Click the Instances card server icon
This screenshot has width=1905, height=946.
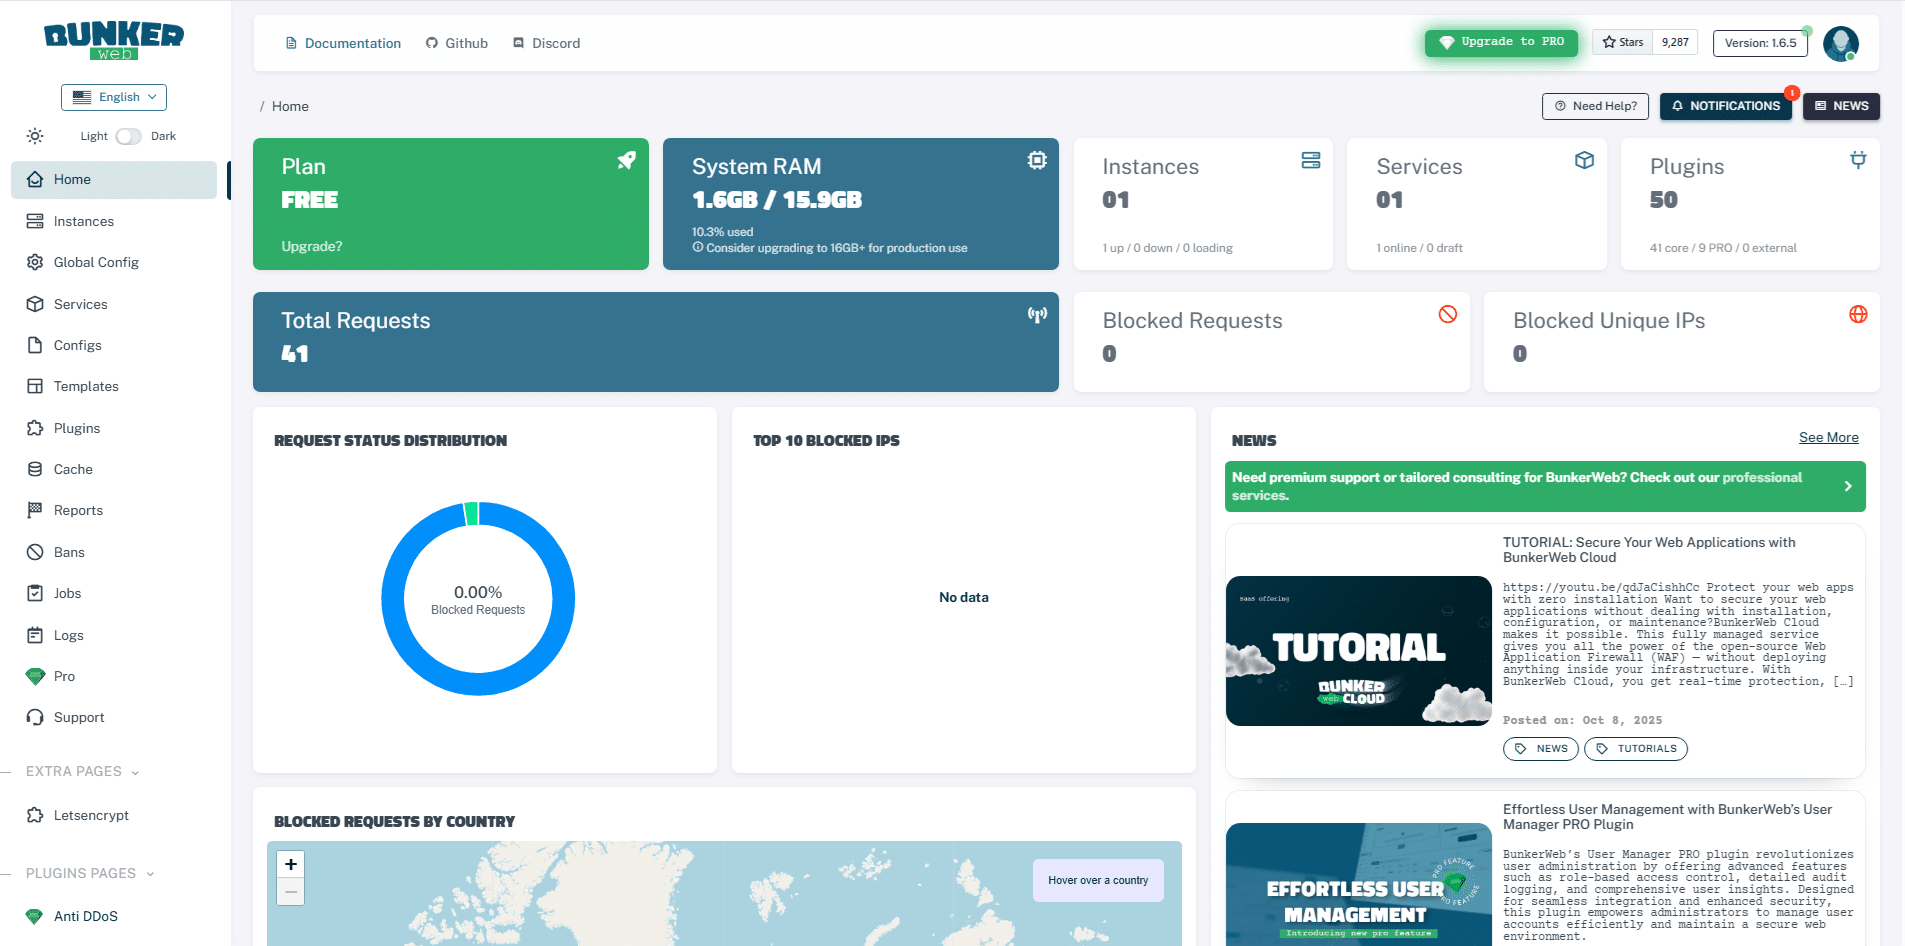(1310, 160)
